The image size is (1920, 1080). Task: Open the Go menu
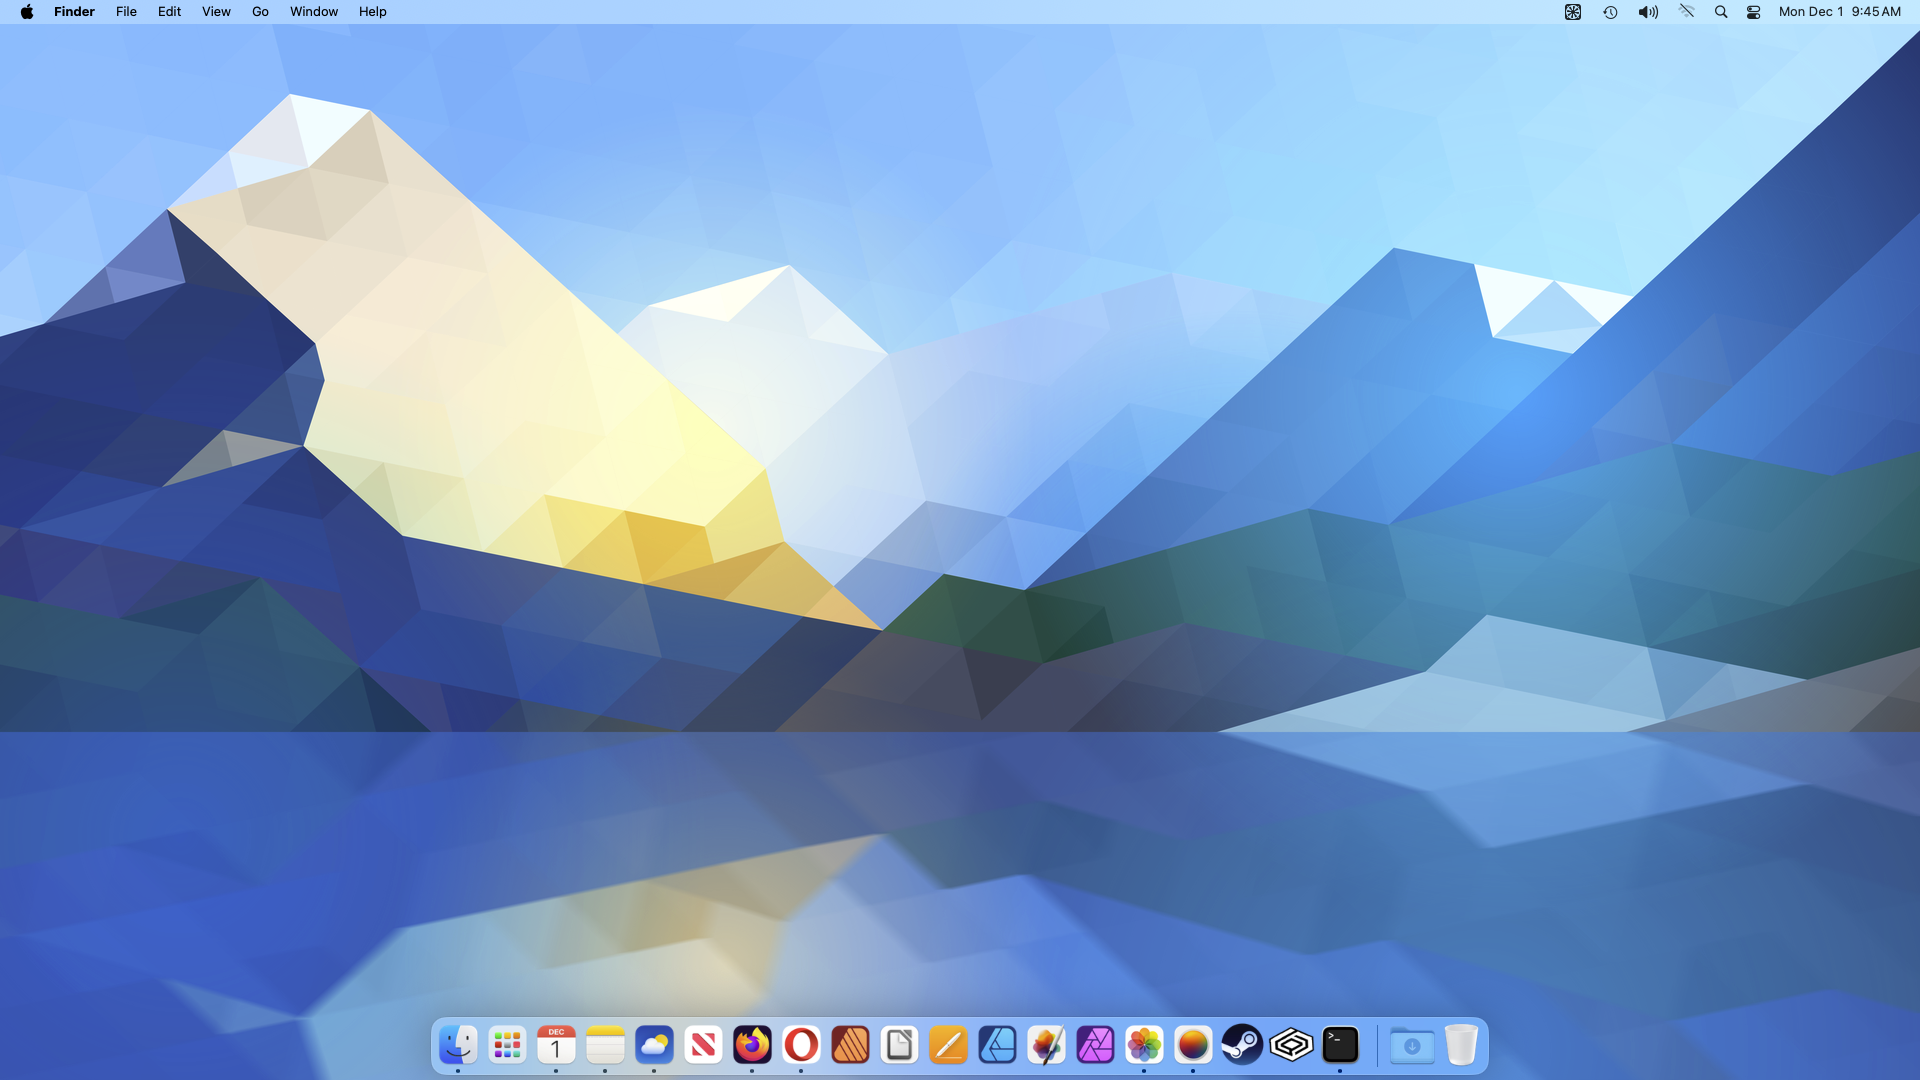pos(260,12)
